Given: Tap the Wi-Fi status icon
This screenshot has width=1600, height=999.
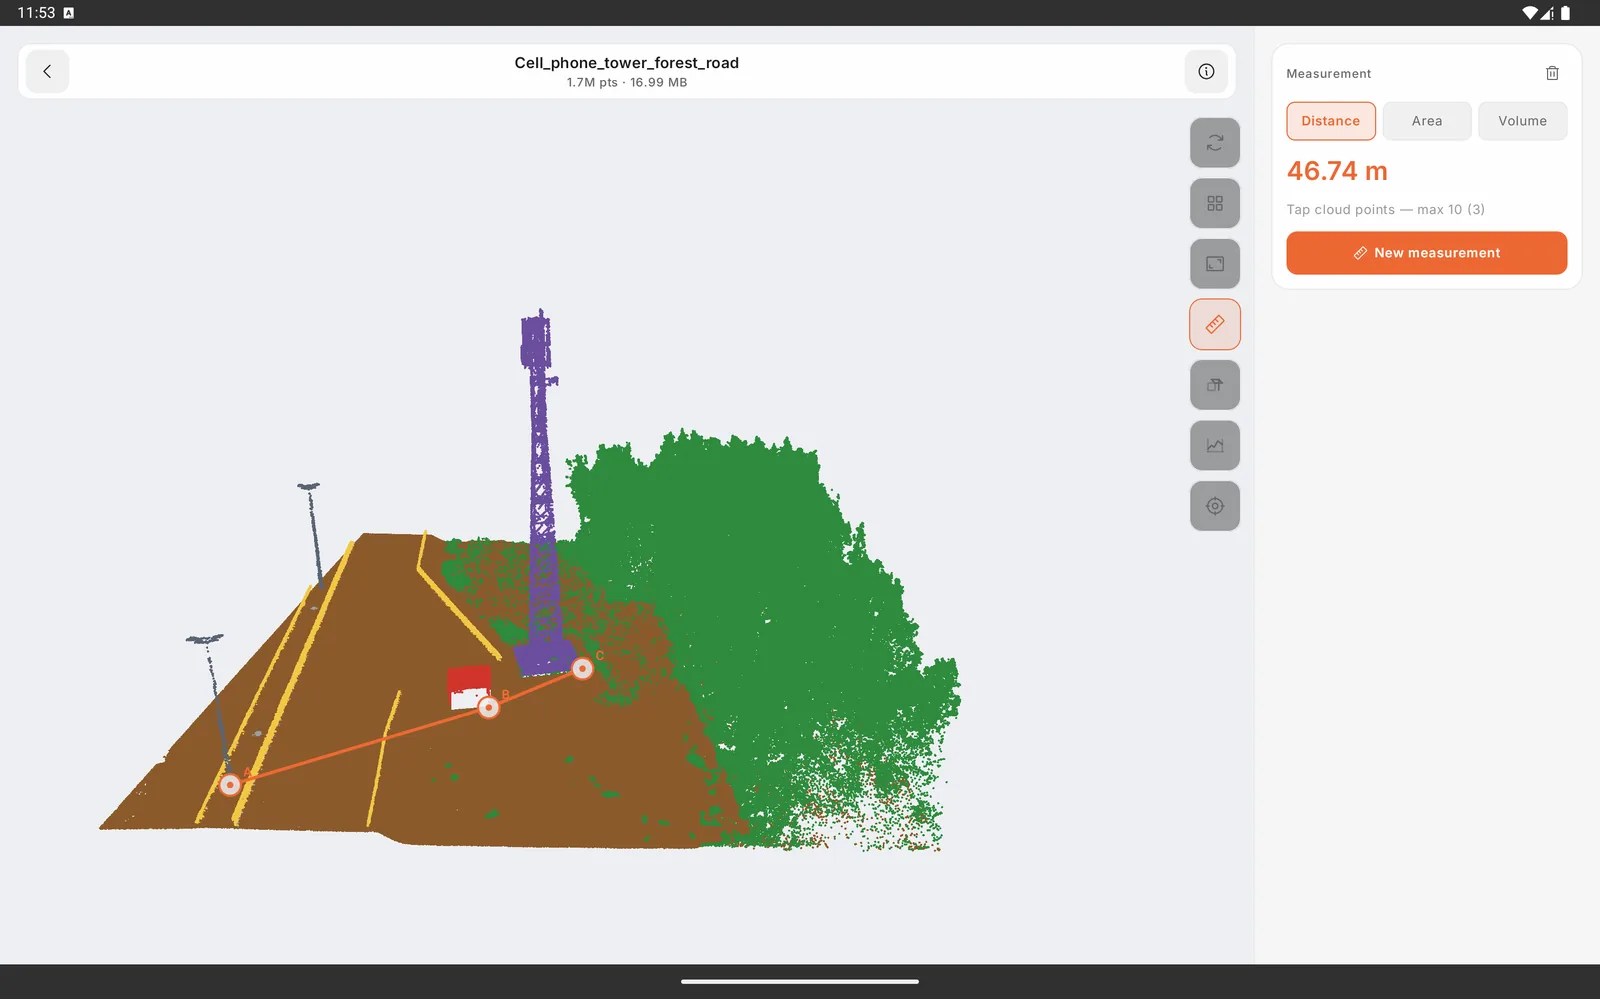Looking at the screenshot, I should (1530, 13).
